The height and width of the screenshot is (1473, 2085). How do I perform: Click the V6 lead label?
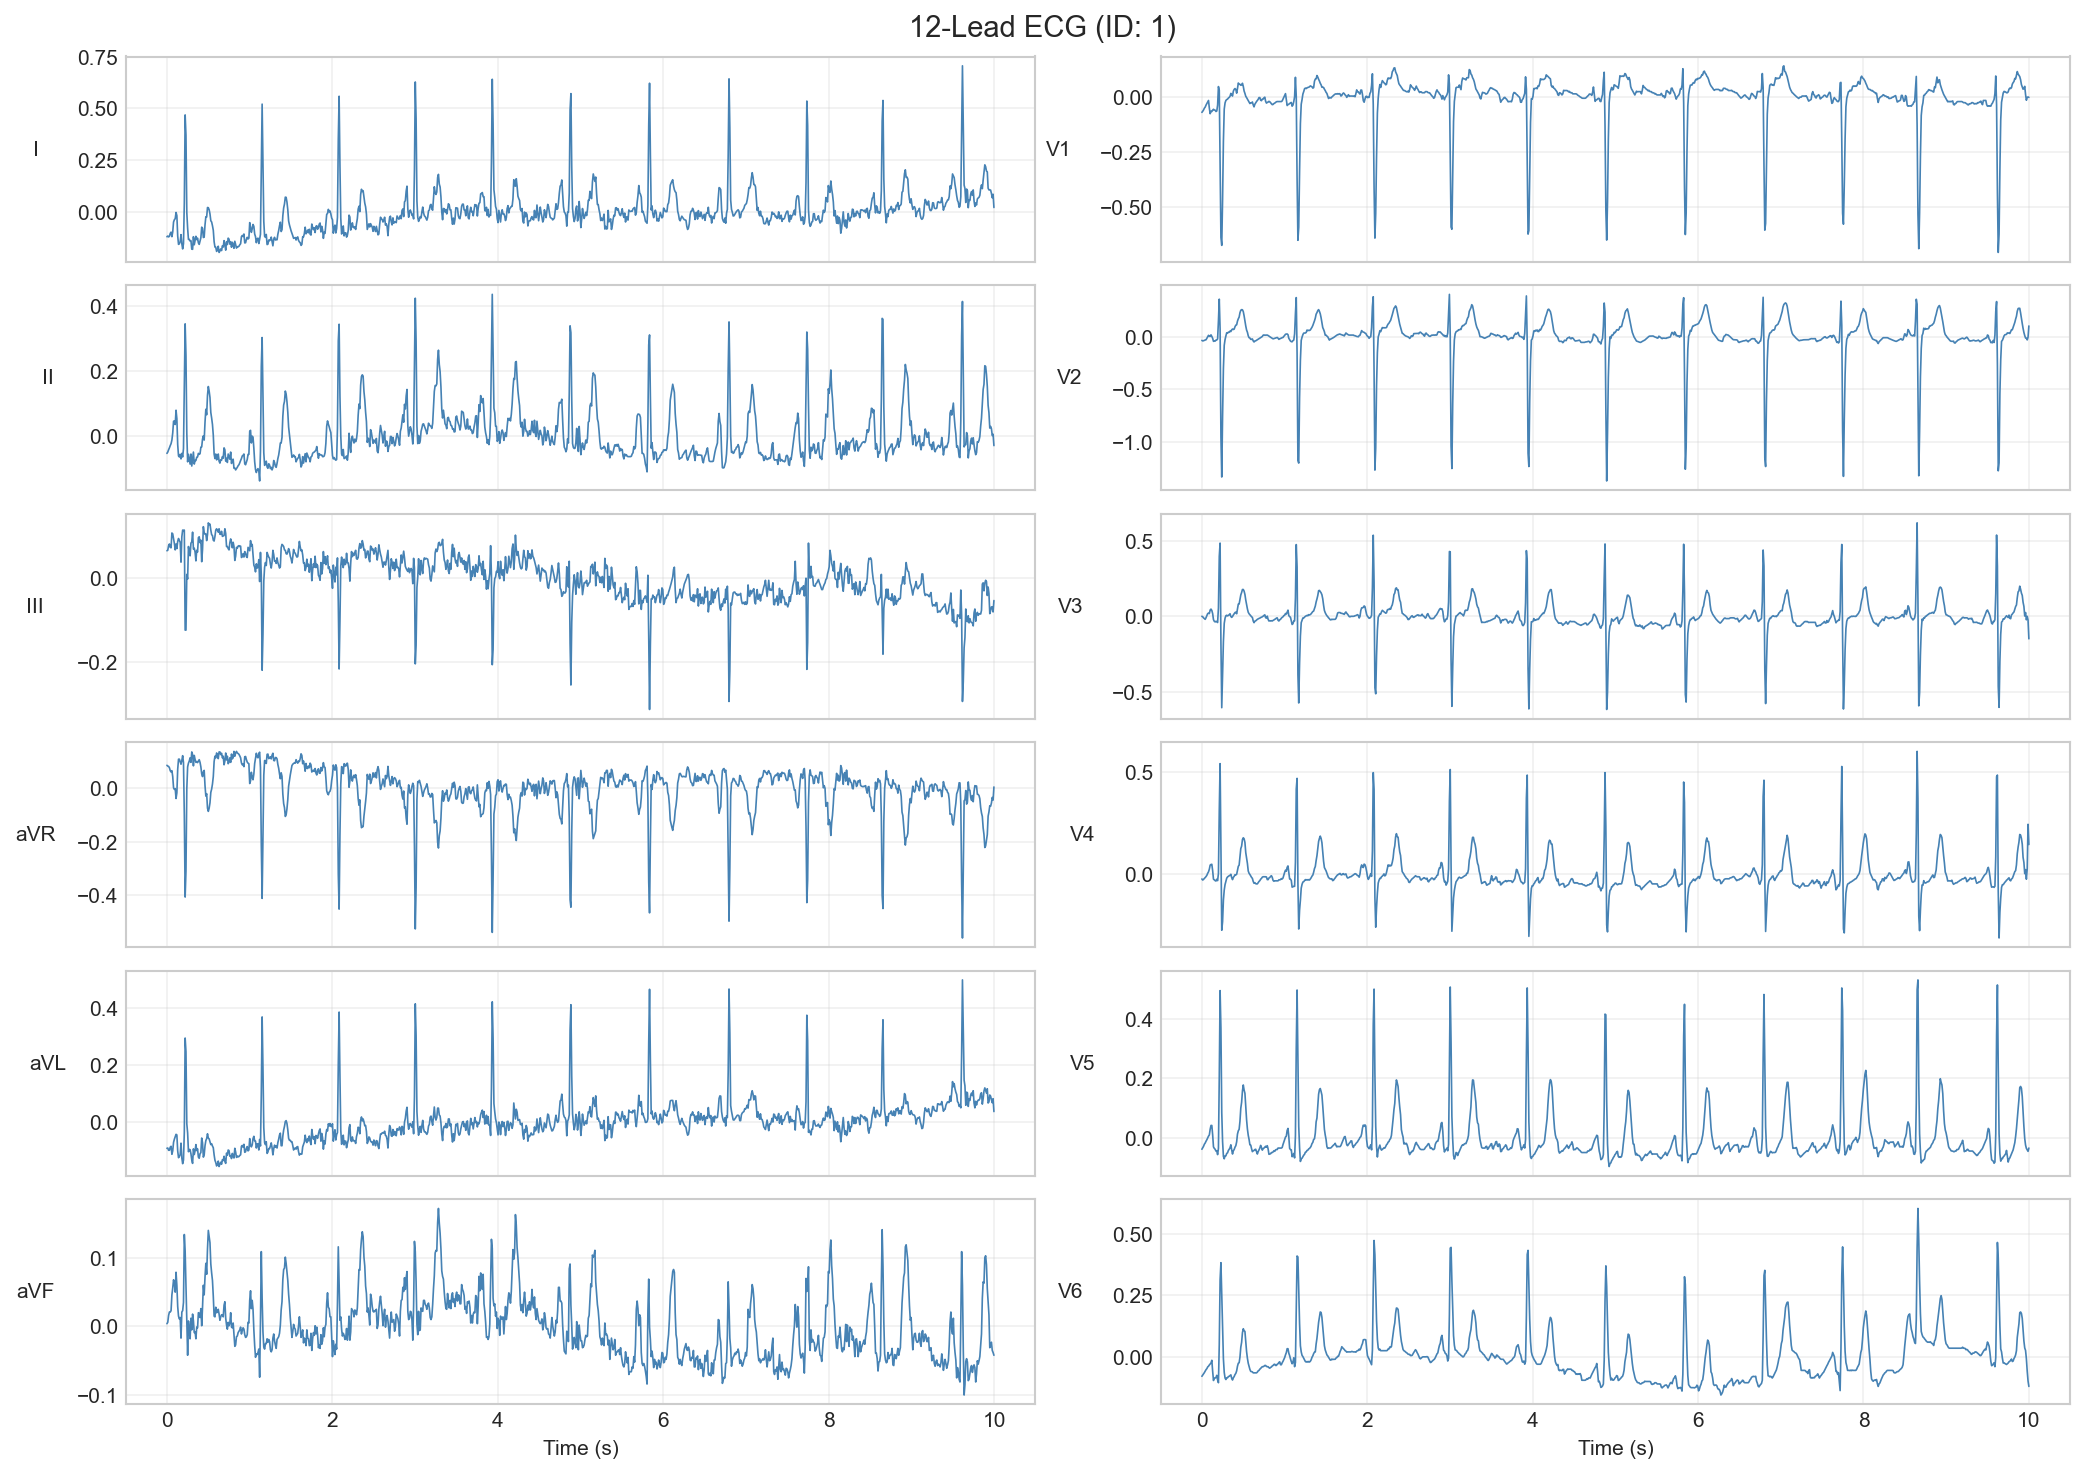pos(1069,1292)
